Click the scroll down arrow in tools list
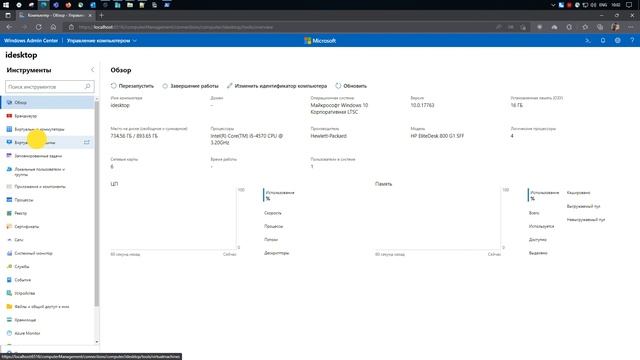The width and height of the screenshot is (640, 360). [x=97, y=342]
